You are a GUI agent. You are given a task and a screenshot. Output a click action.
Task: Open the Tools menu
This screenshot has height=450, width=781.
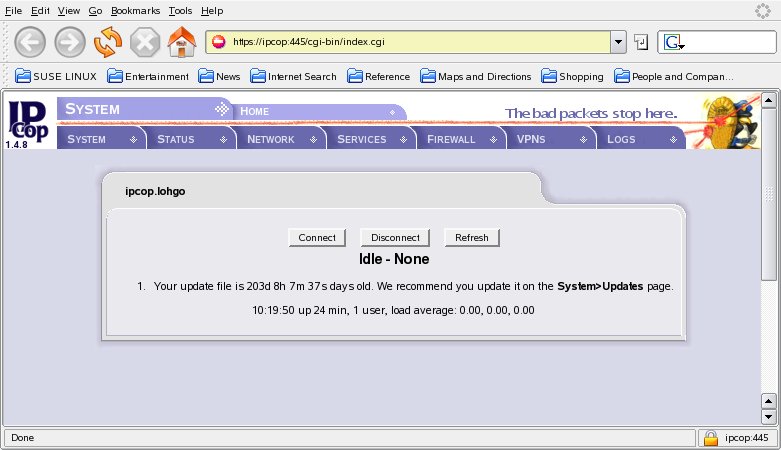point(180,10)
